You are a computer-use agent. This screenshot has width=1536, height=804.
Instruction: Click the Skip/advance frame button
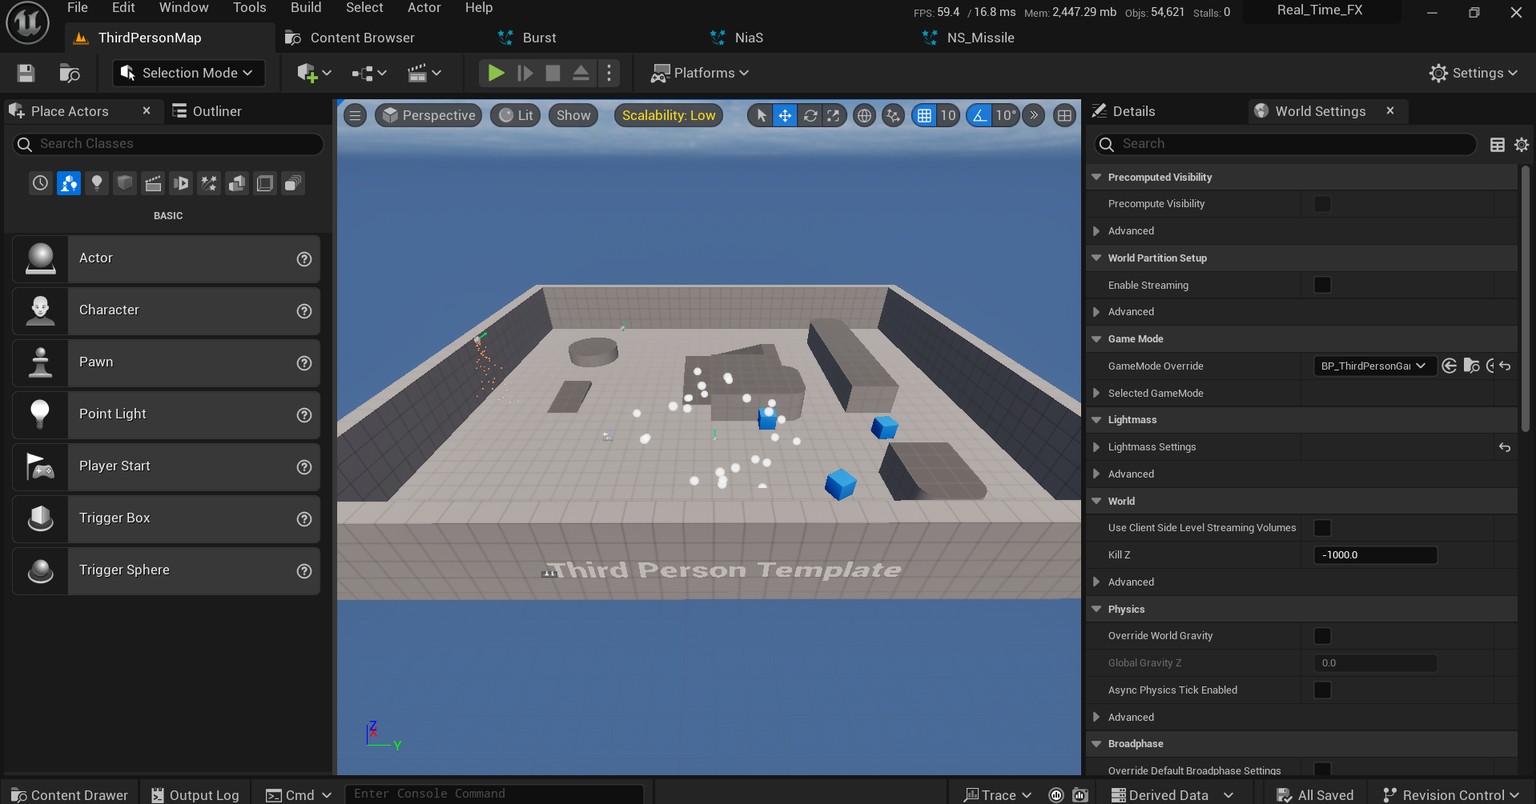[524, 73]
